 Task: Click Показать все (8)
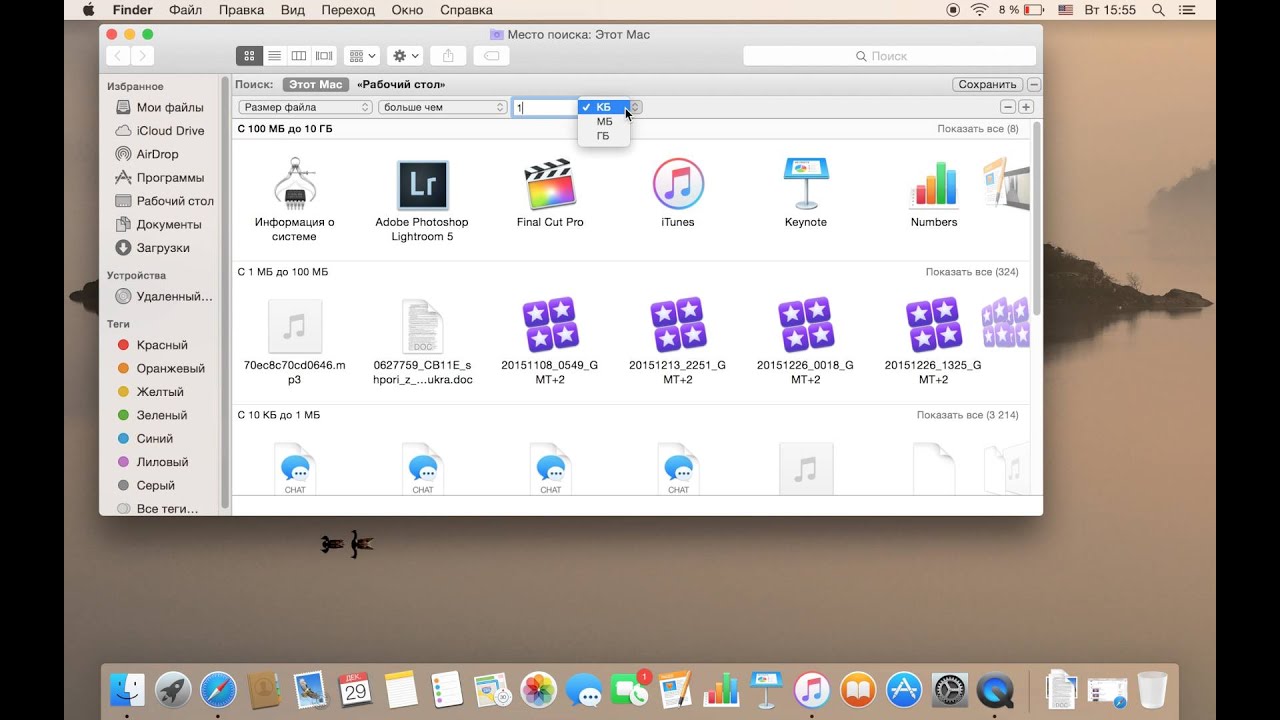click(x=978, y=129)
